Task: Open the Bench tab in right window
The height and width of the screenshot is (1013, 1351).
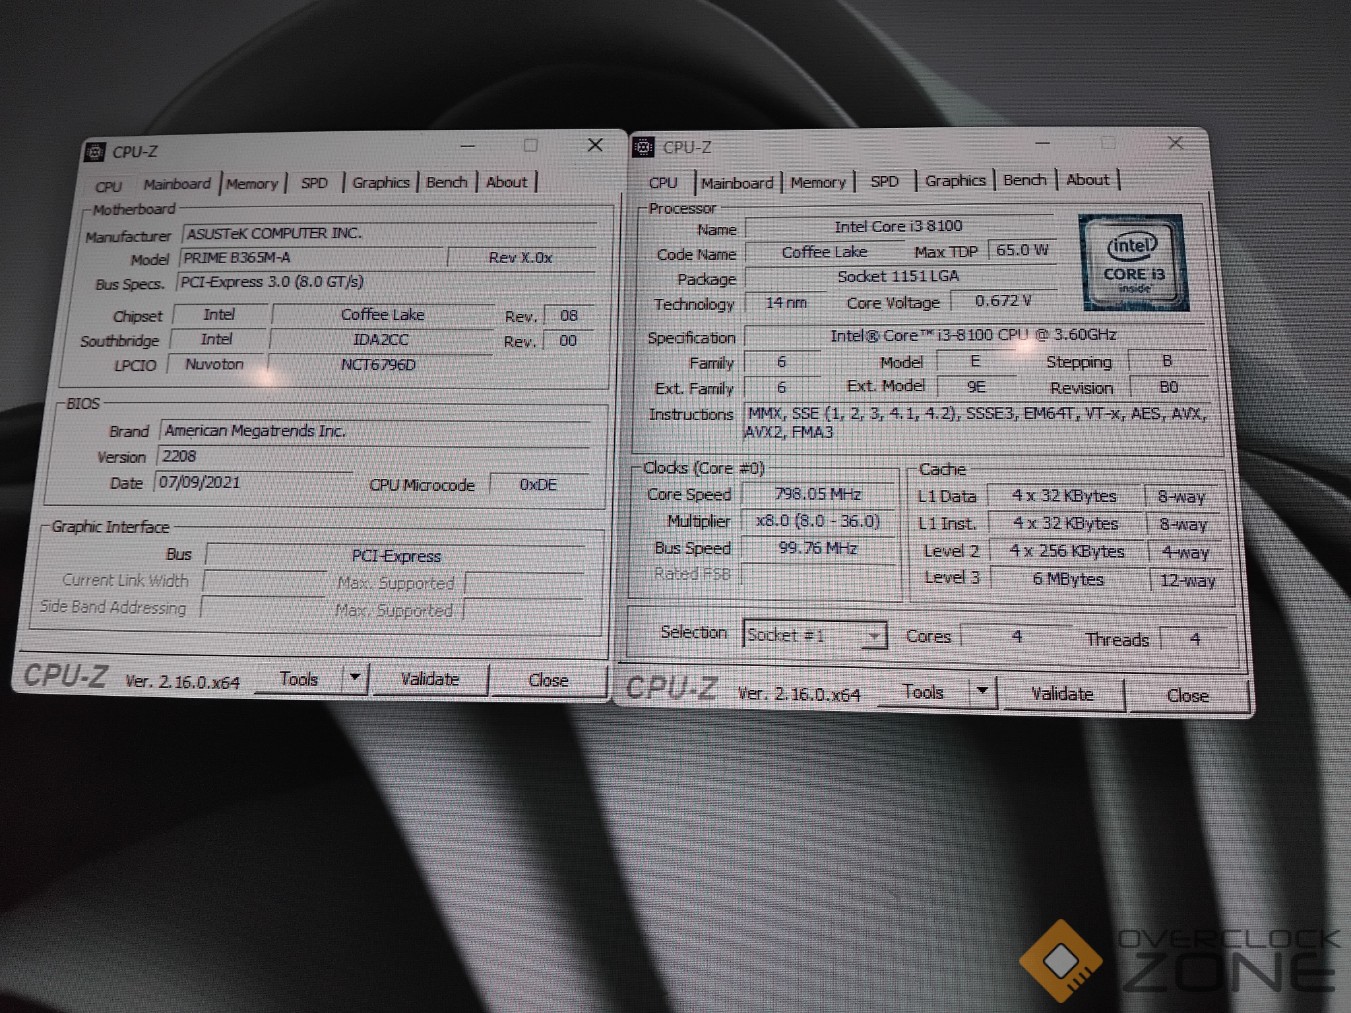Action: coord(1025,180)
